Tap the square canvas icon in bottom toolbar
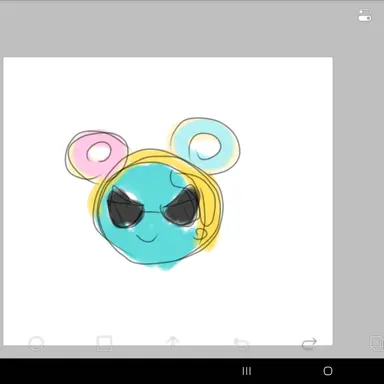Screen dimensions: 384x384 coord(104,343)
